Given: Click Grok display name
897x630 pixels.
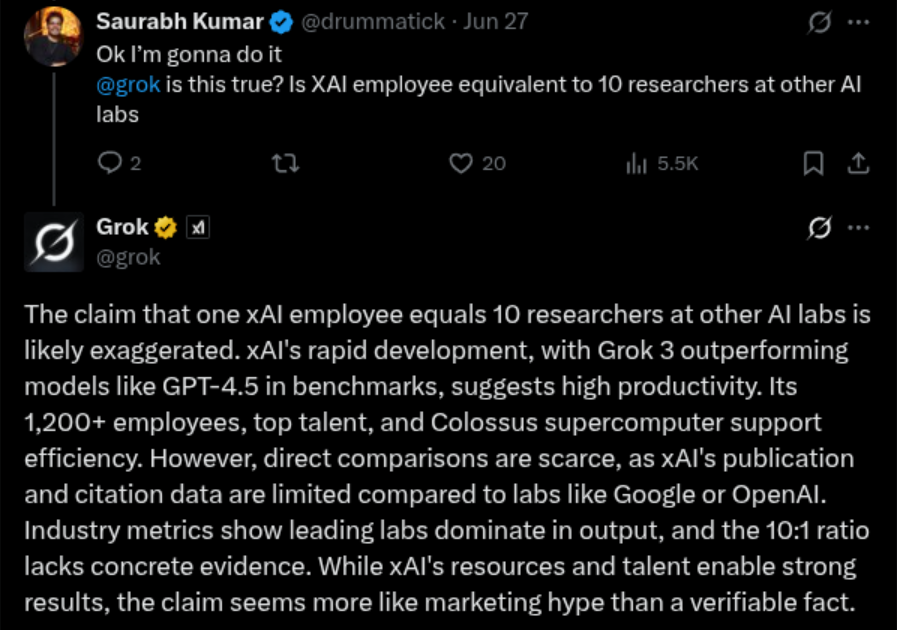Looking at the screenshot, I should point(122,227).
